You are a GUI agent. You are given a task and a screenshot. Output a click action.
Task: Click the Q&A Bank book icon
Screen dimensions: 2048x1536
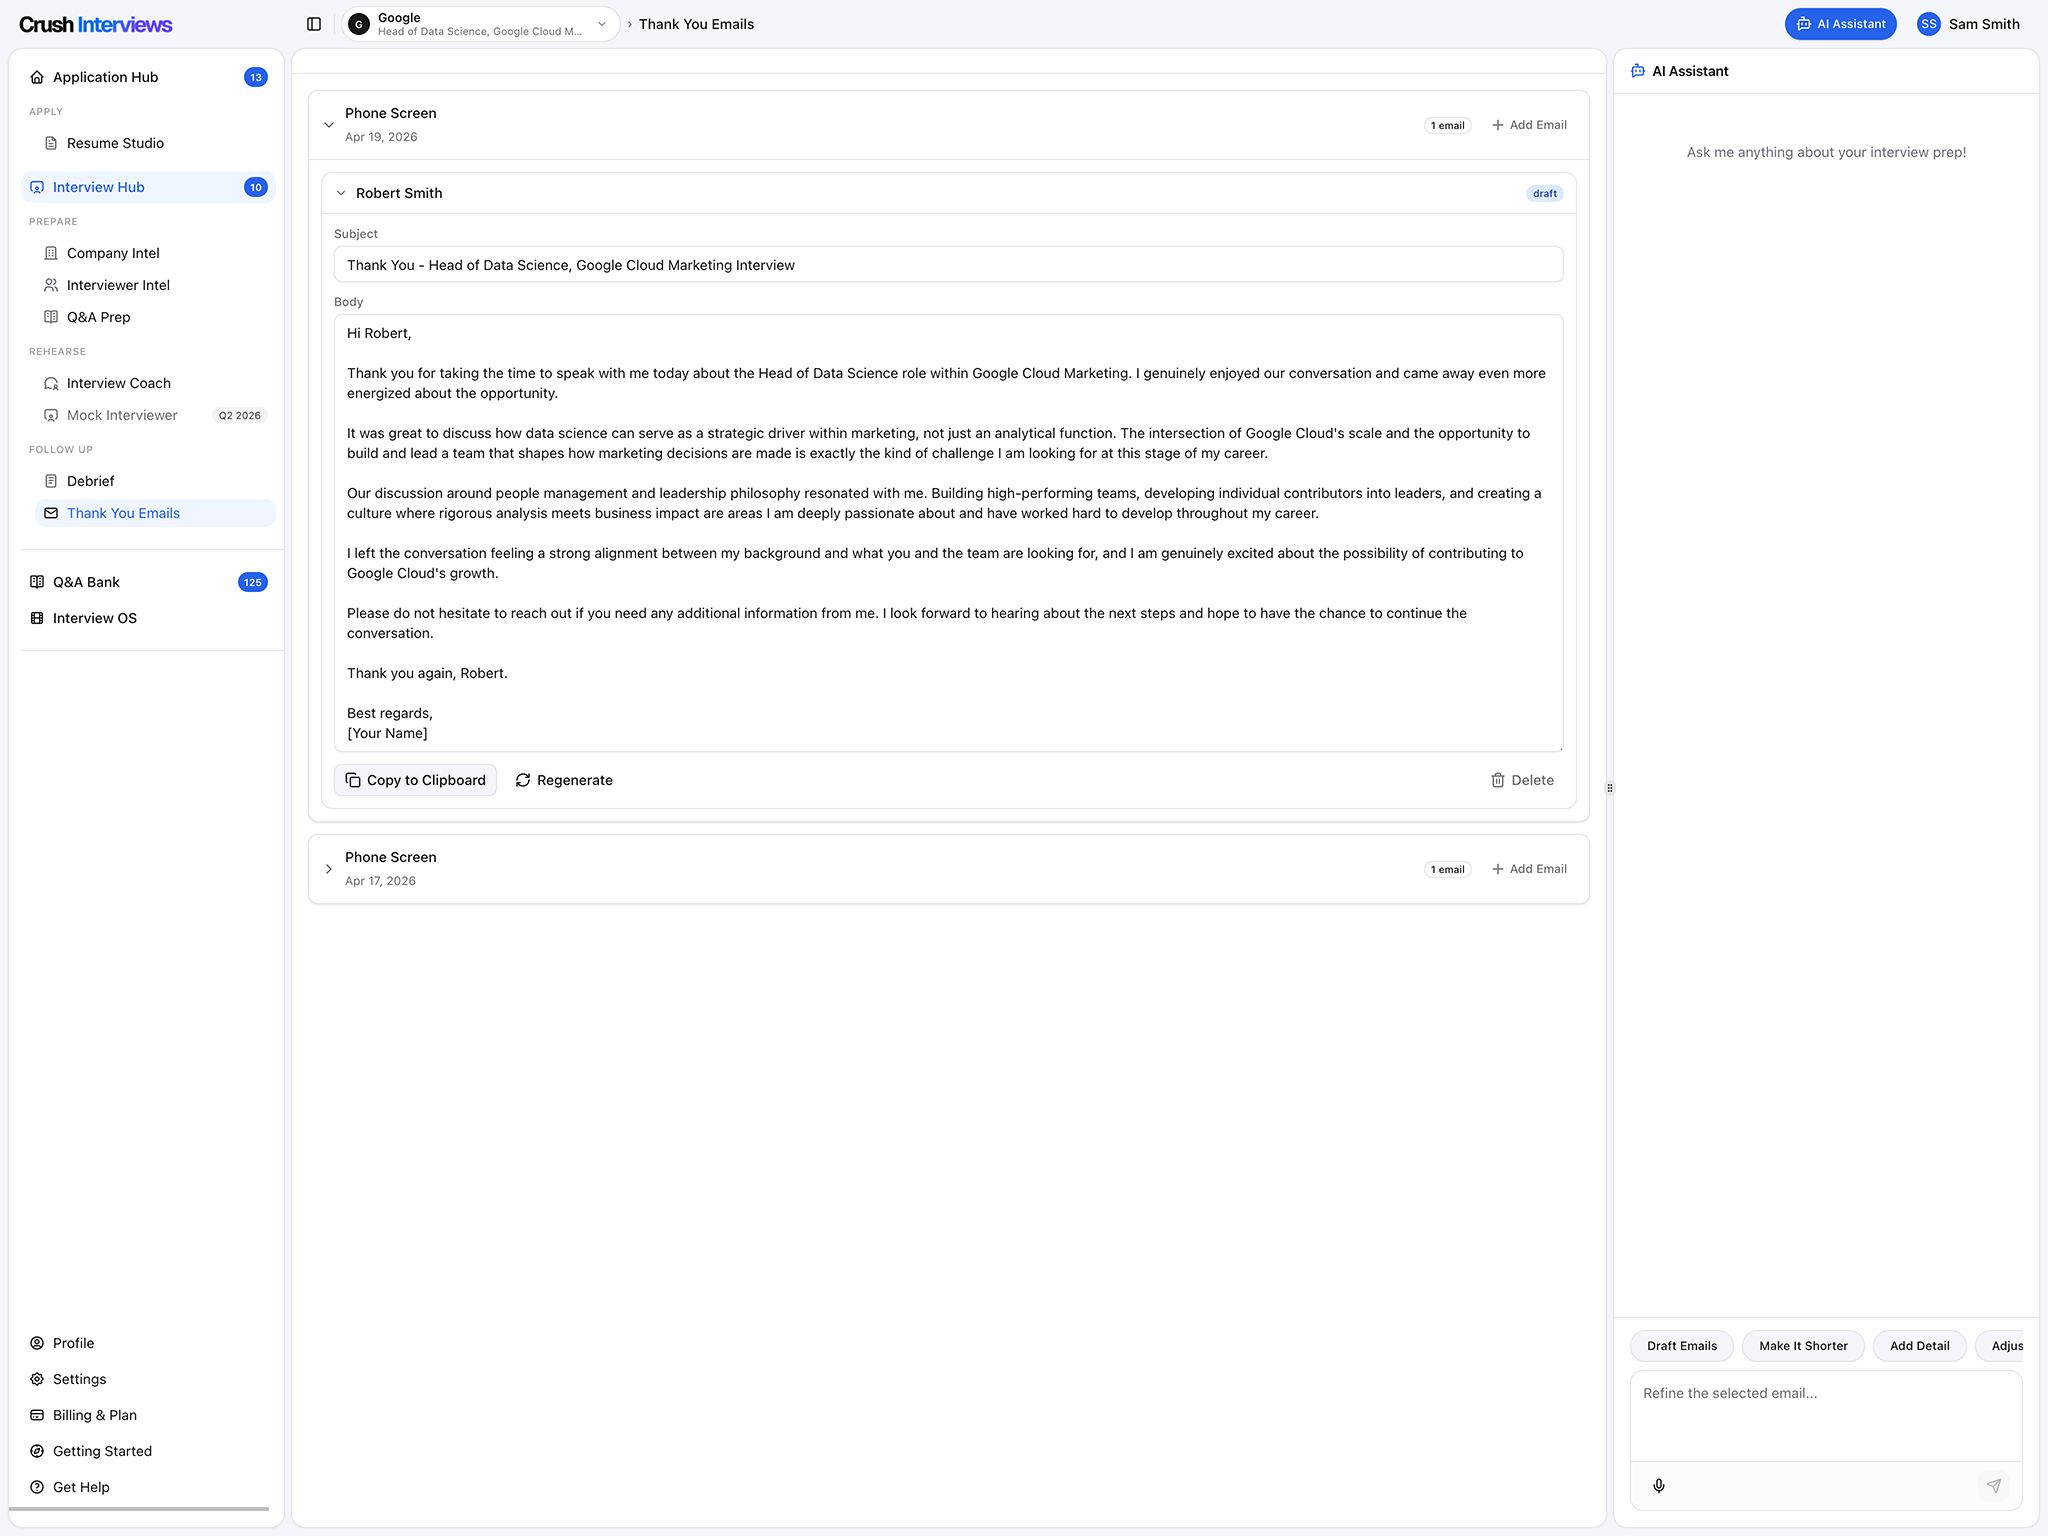point(37,582)
